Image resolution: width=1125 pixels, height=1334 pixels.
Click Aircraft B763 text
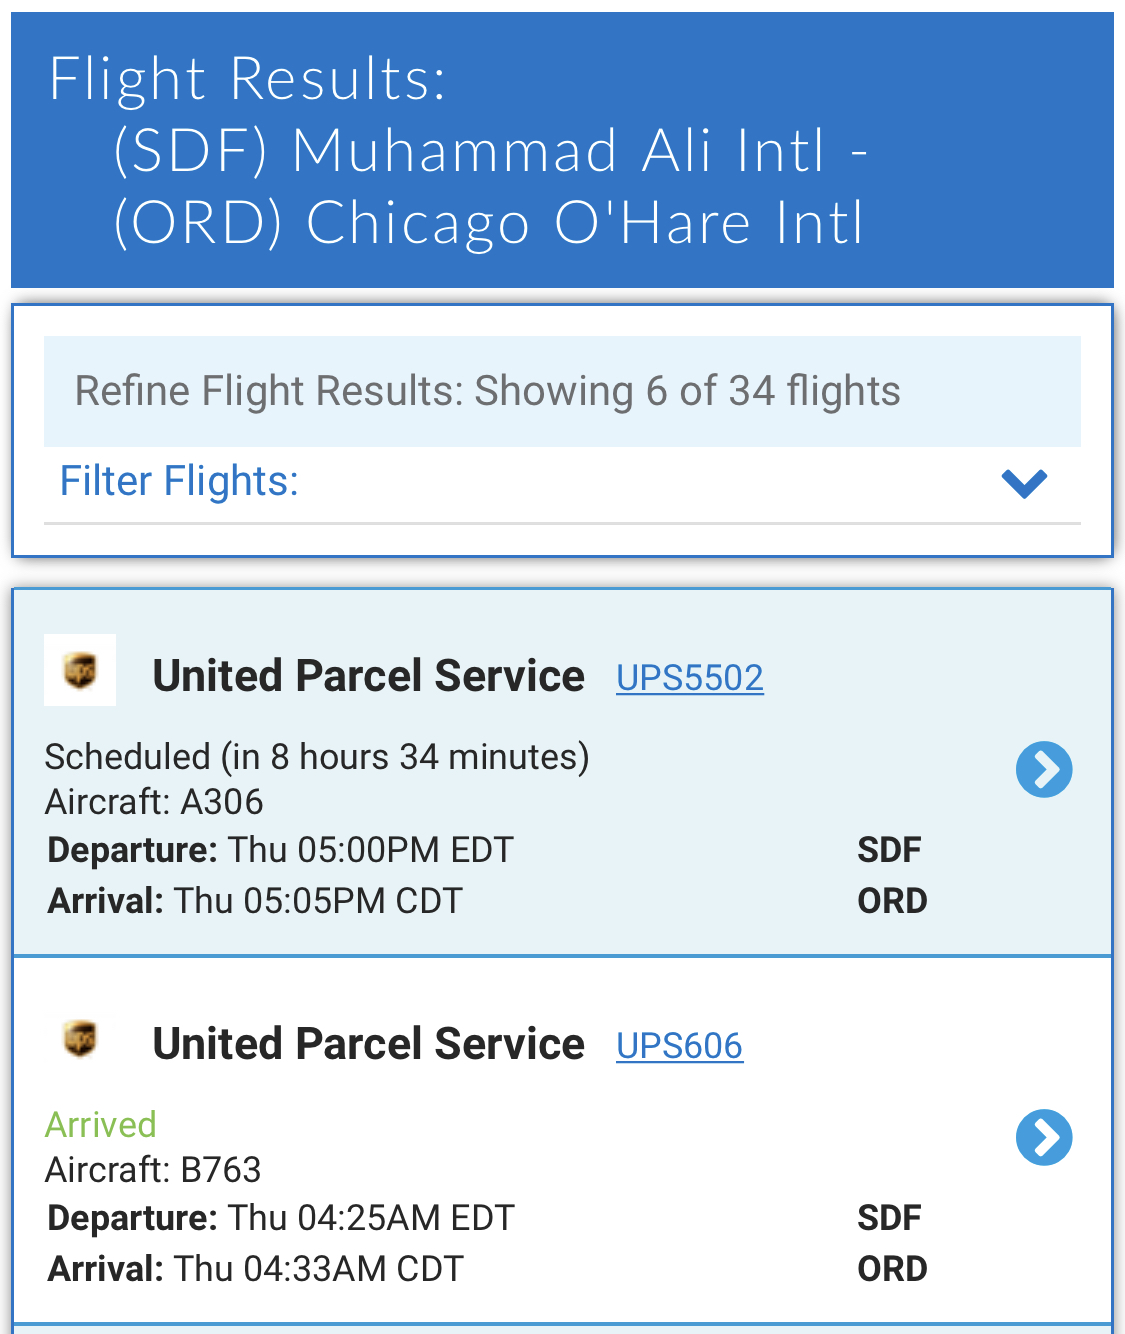[x=153, y=1170]
